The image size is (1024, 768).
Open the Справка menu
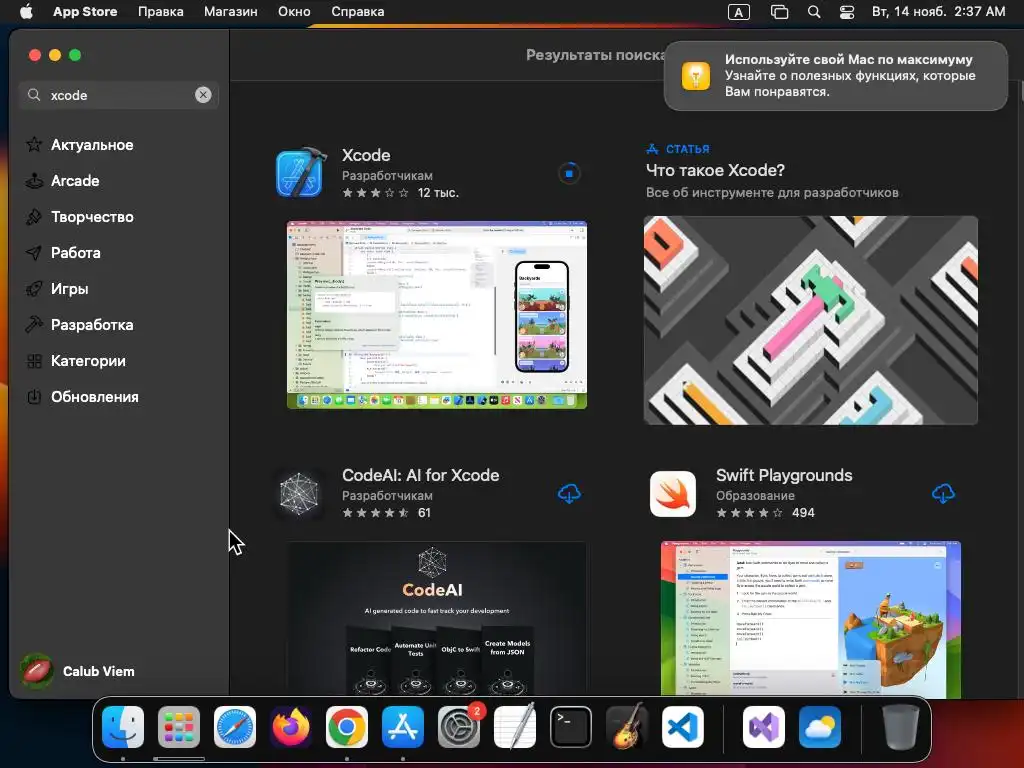pyautogui.click(x=357, y=12)
